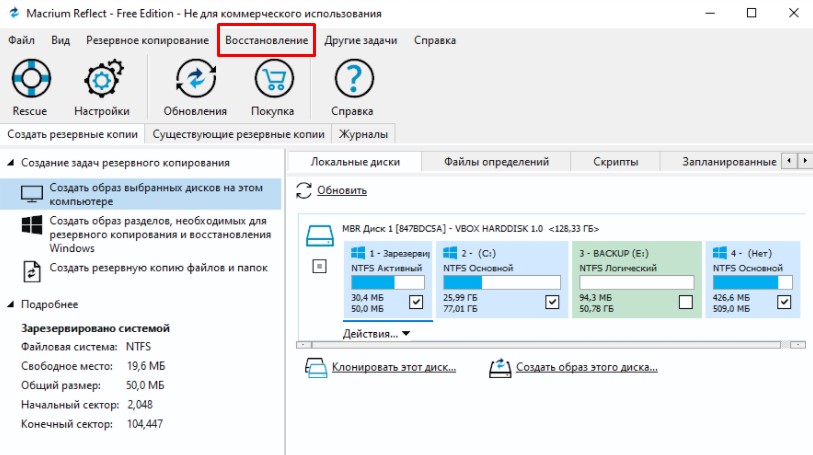
Task: Click Конечный сектор value 104,447
Action: click(x=145, y=424)
